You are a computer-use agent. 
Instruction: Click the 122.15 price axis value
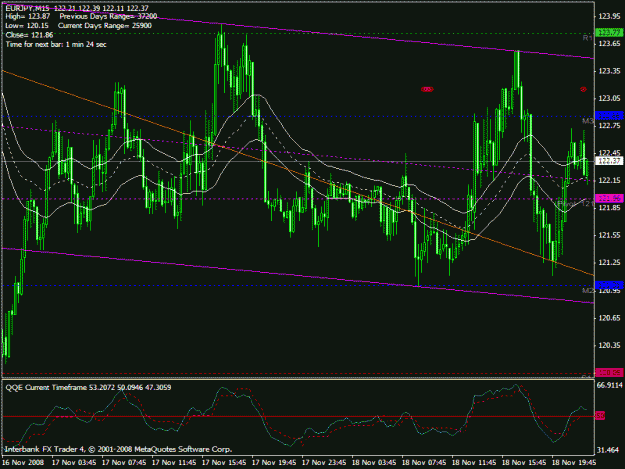point(609,181)
